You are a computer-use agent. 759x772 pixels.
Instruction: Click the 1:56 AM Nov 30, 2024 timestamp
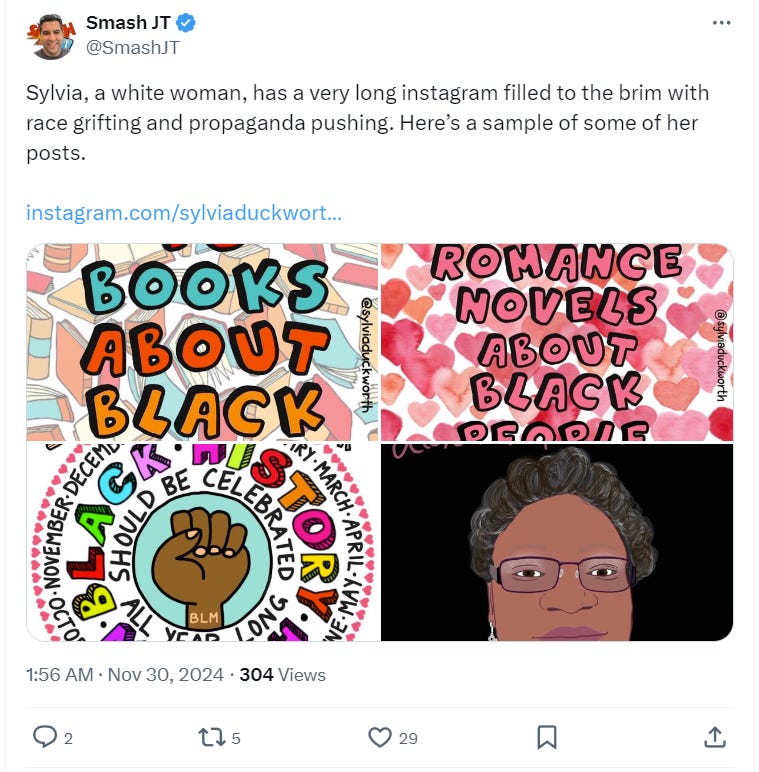click(125, 675)
